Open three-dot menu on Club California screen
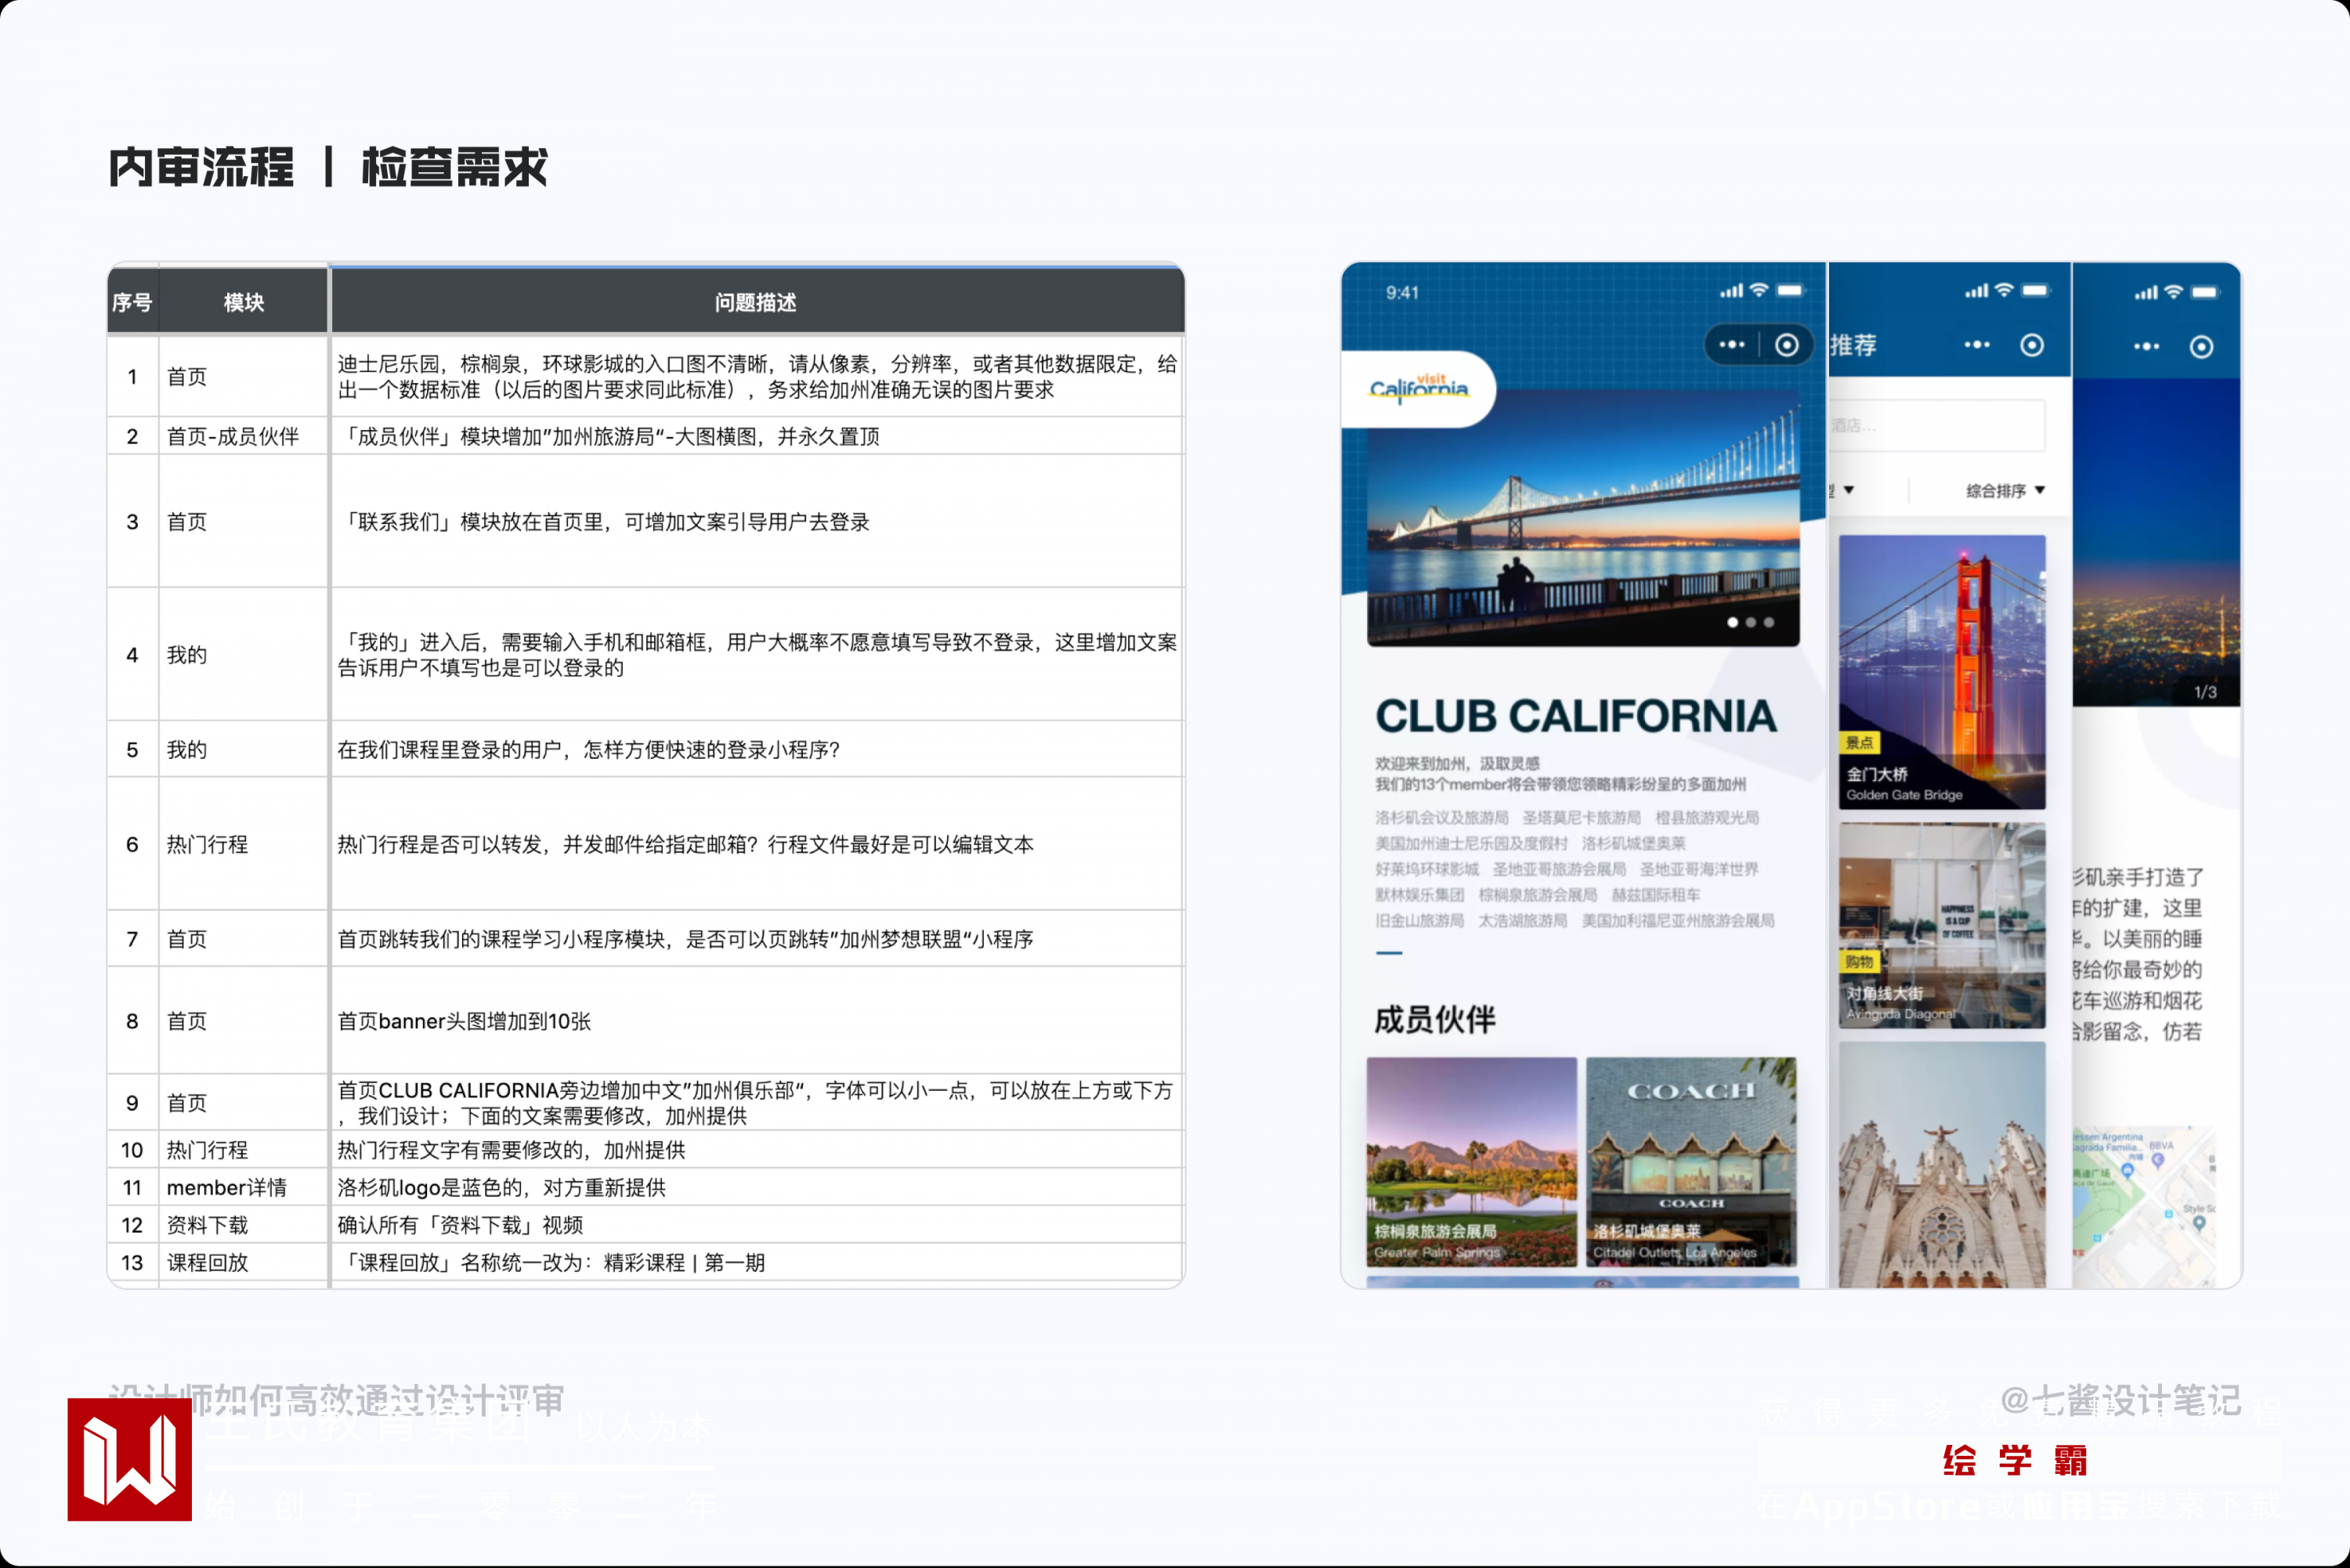Image resolution: width=2350 pixels, height=1568 pixels. [1731, 345]
